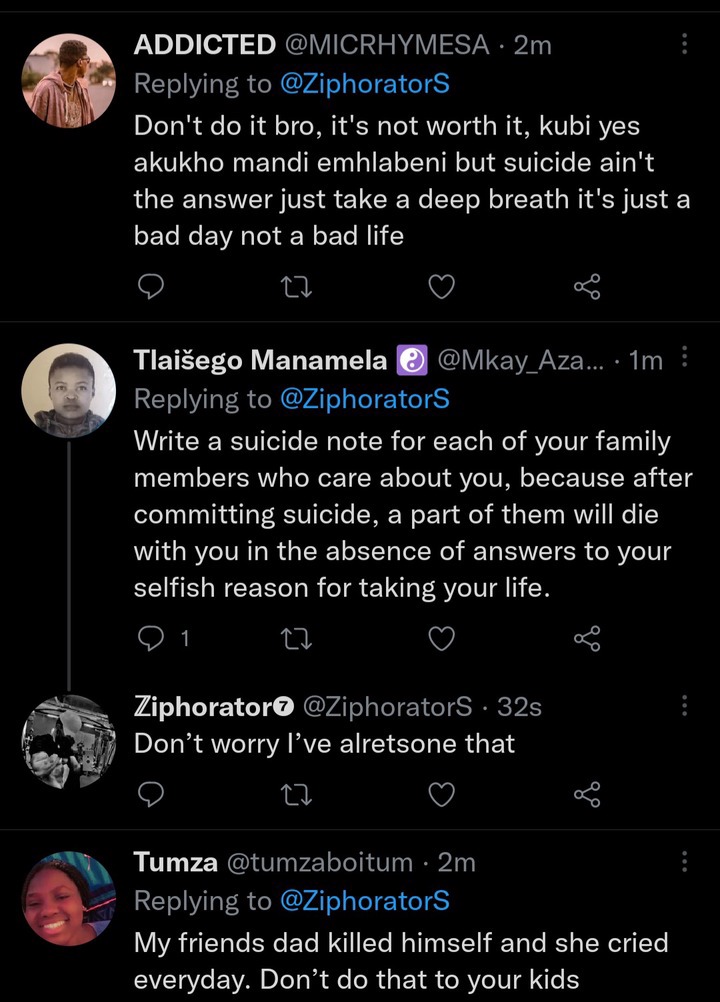
Task: Like Ziphorator's reply tweet
Action: [441, 794]
